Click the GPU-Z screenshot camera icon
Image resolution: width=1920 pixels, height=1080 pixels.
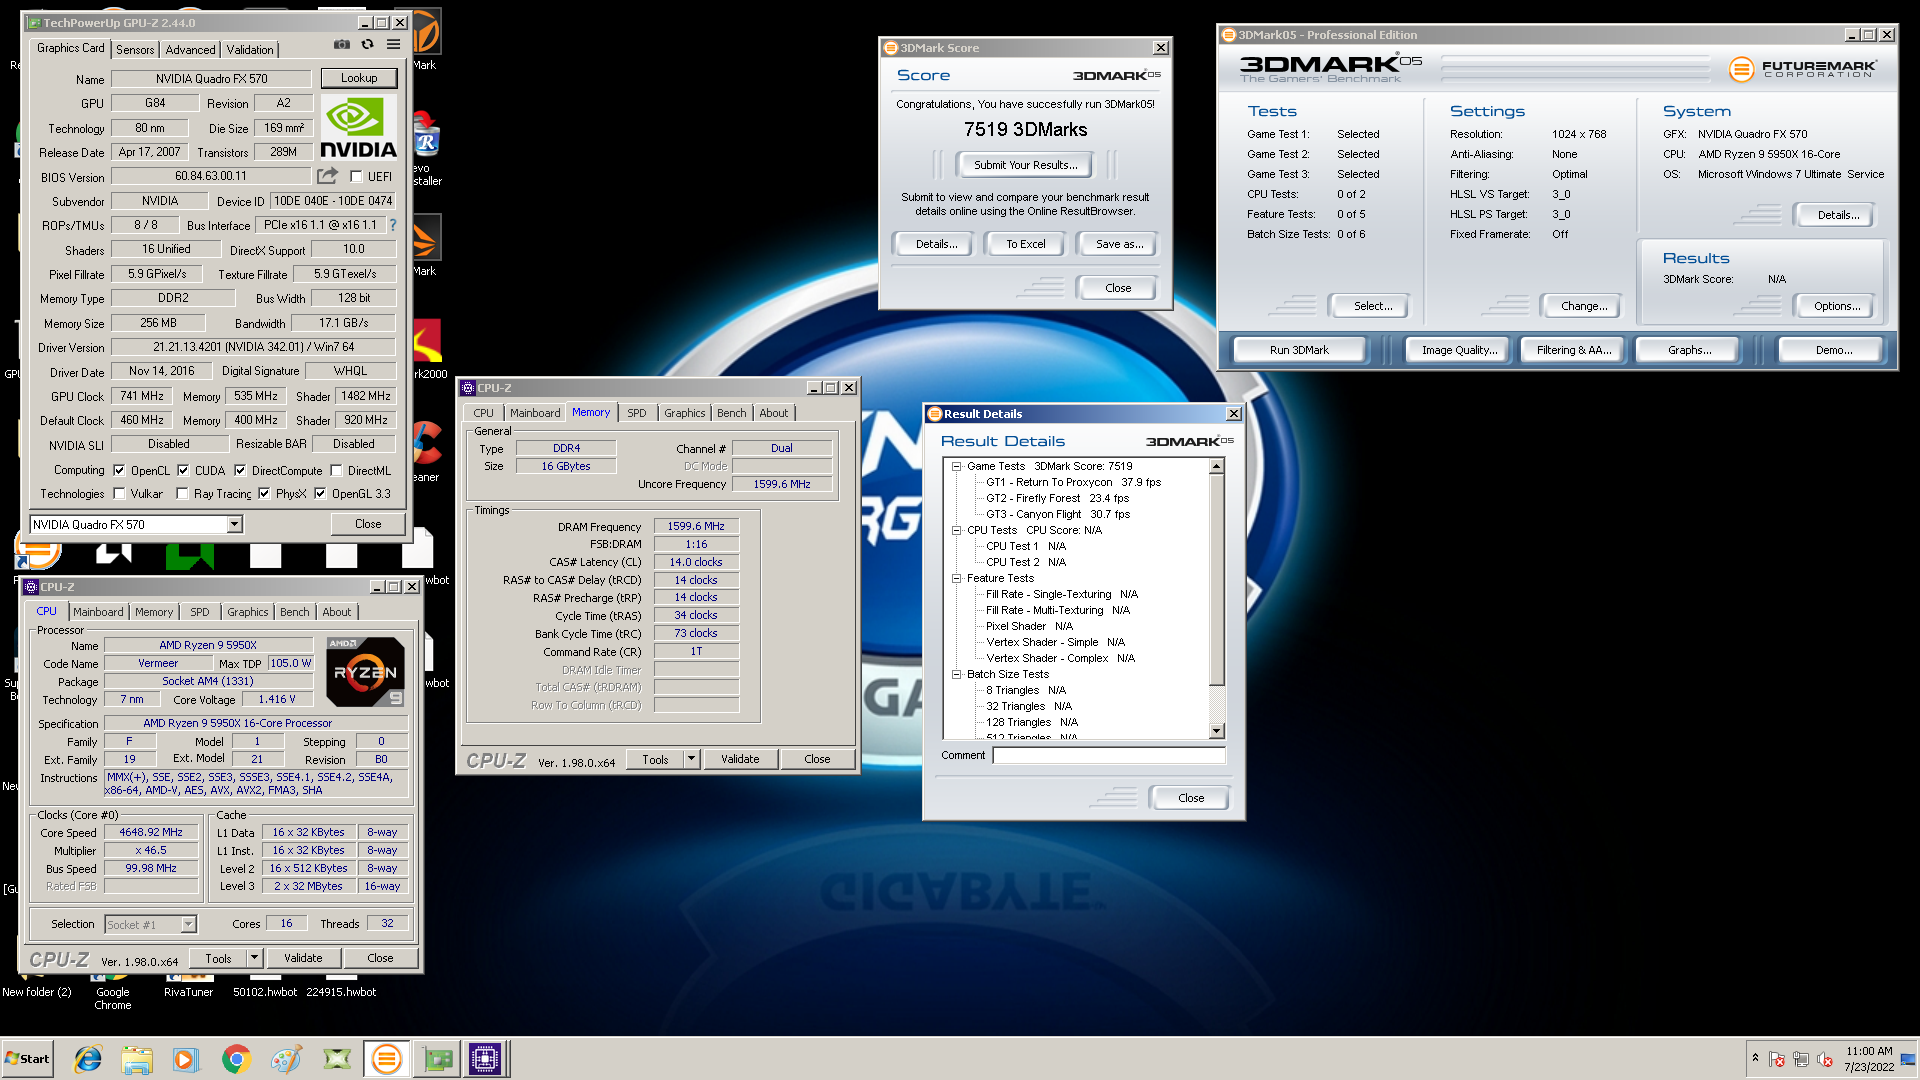[342, 45]
